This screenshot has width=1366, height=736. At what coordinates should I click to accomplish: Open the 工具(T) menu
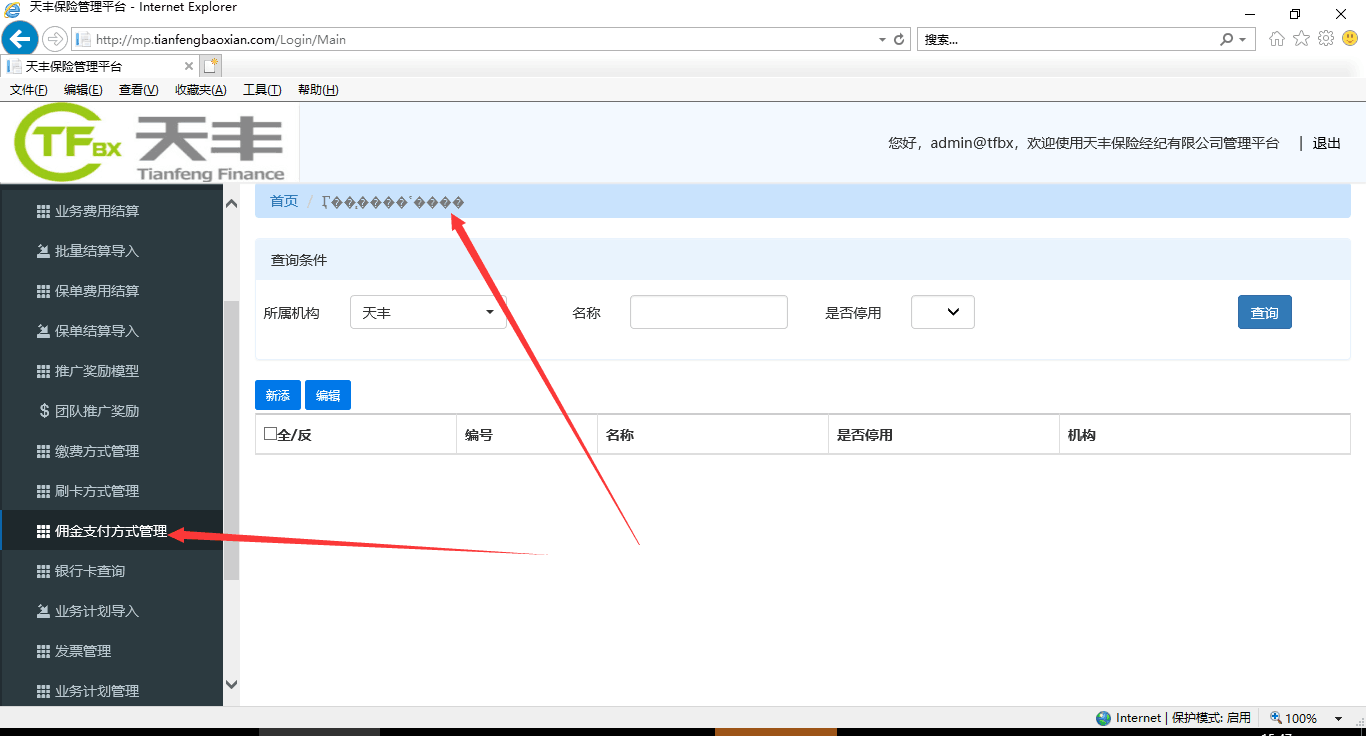coord(262,90)
